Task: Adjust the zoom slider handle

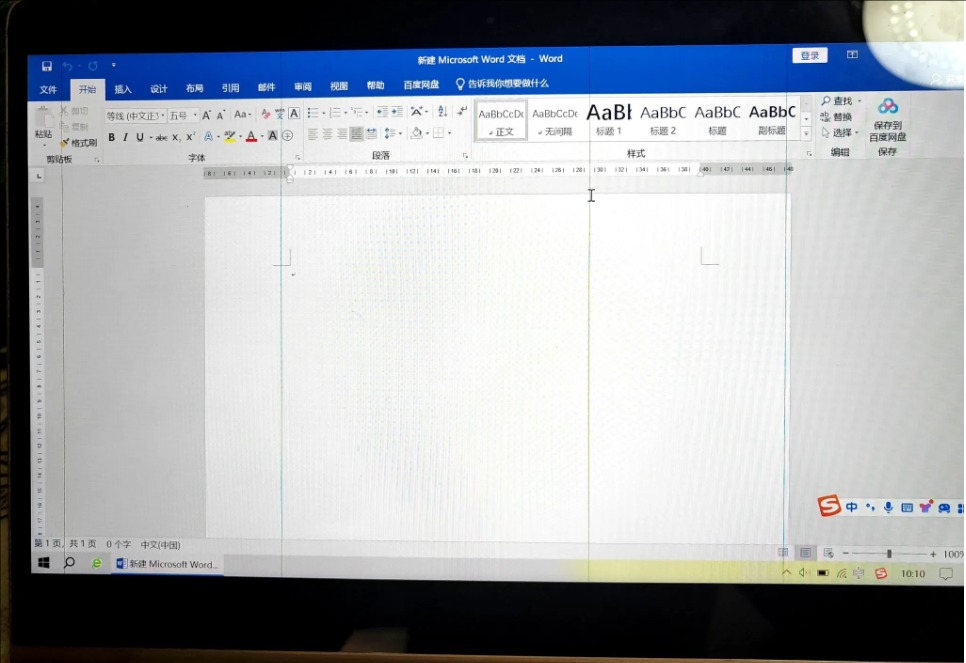Action: (x=889, y=554)
